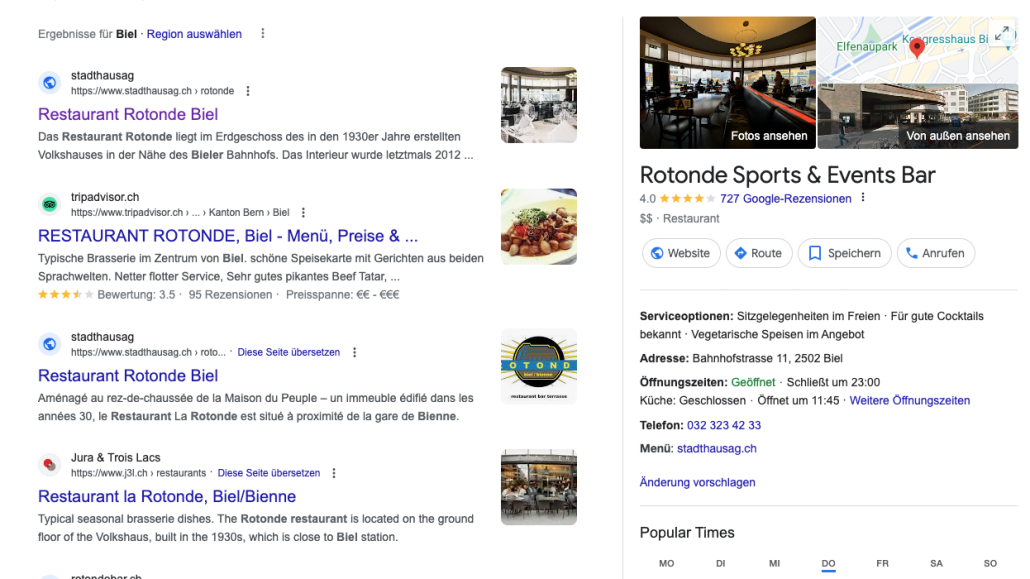Click Popular Times heading
Screen dimensions: 1030x579
(687, 533)
